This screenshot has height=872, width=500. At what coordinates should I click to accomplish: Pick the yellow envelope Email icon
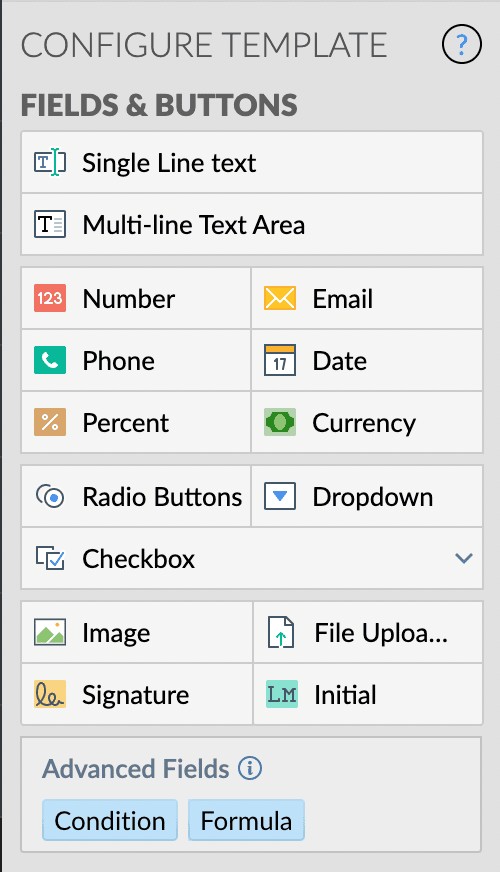click(280, 298)
